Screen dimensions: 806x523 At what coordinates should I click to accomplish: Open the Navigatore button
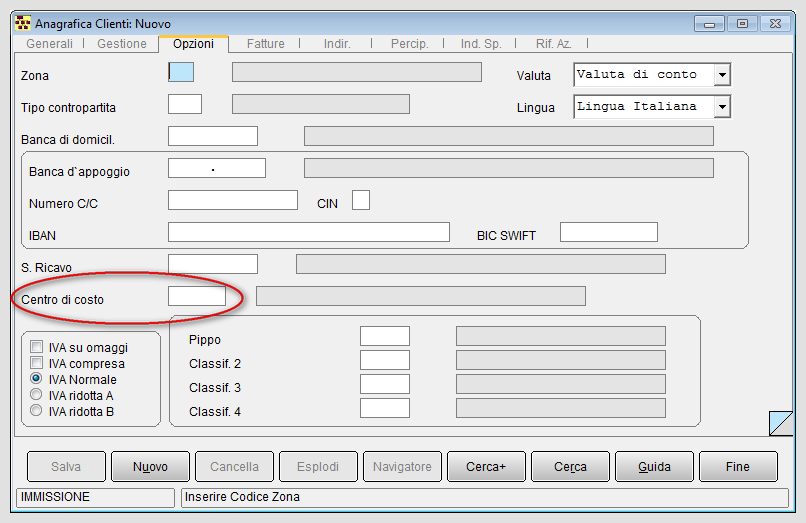click(402, 466)
